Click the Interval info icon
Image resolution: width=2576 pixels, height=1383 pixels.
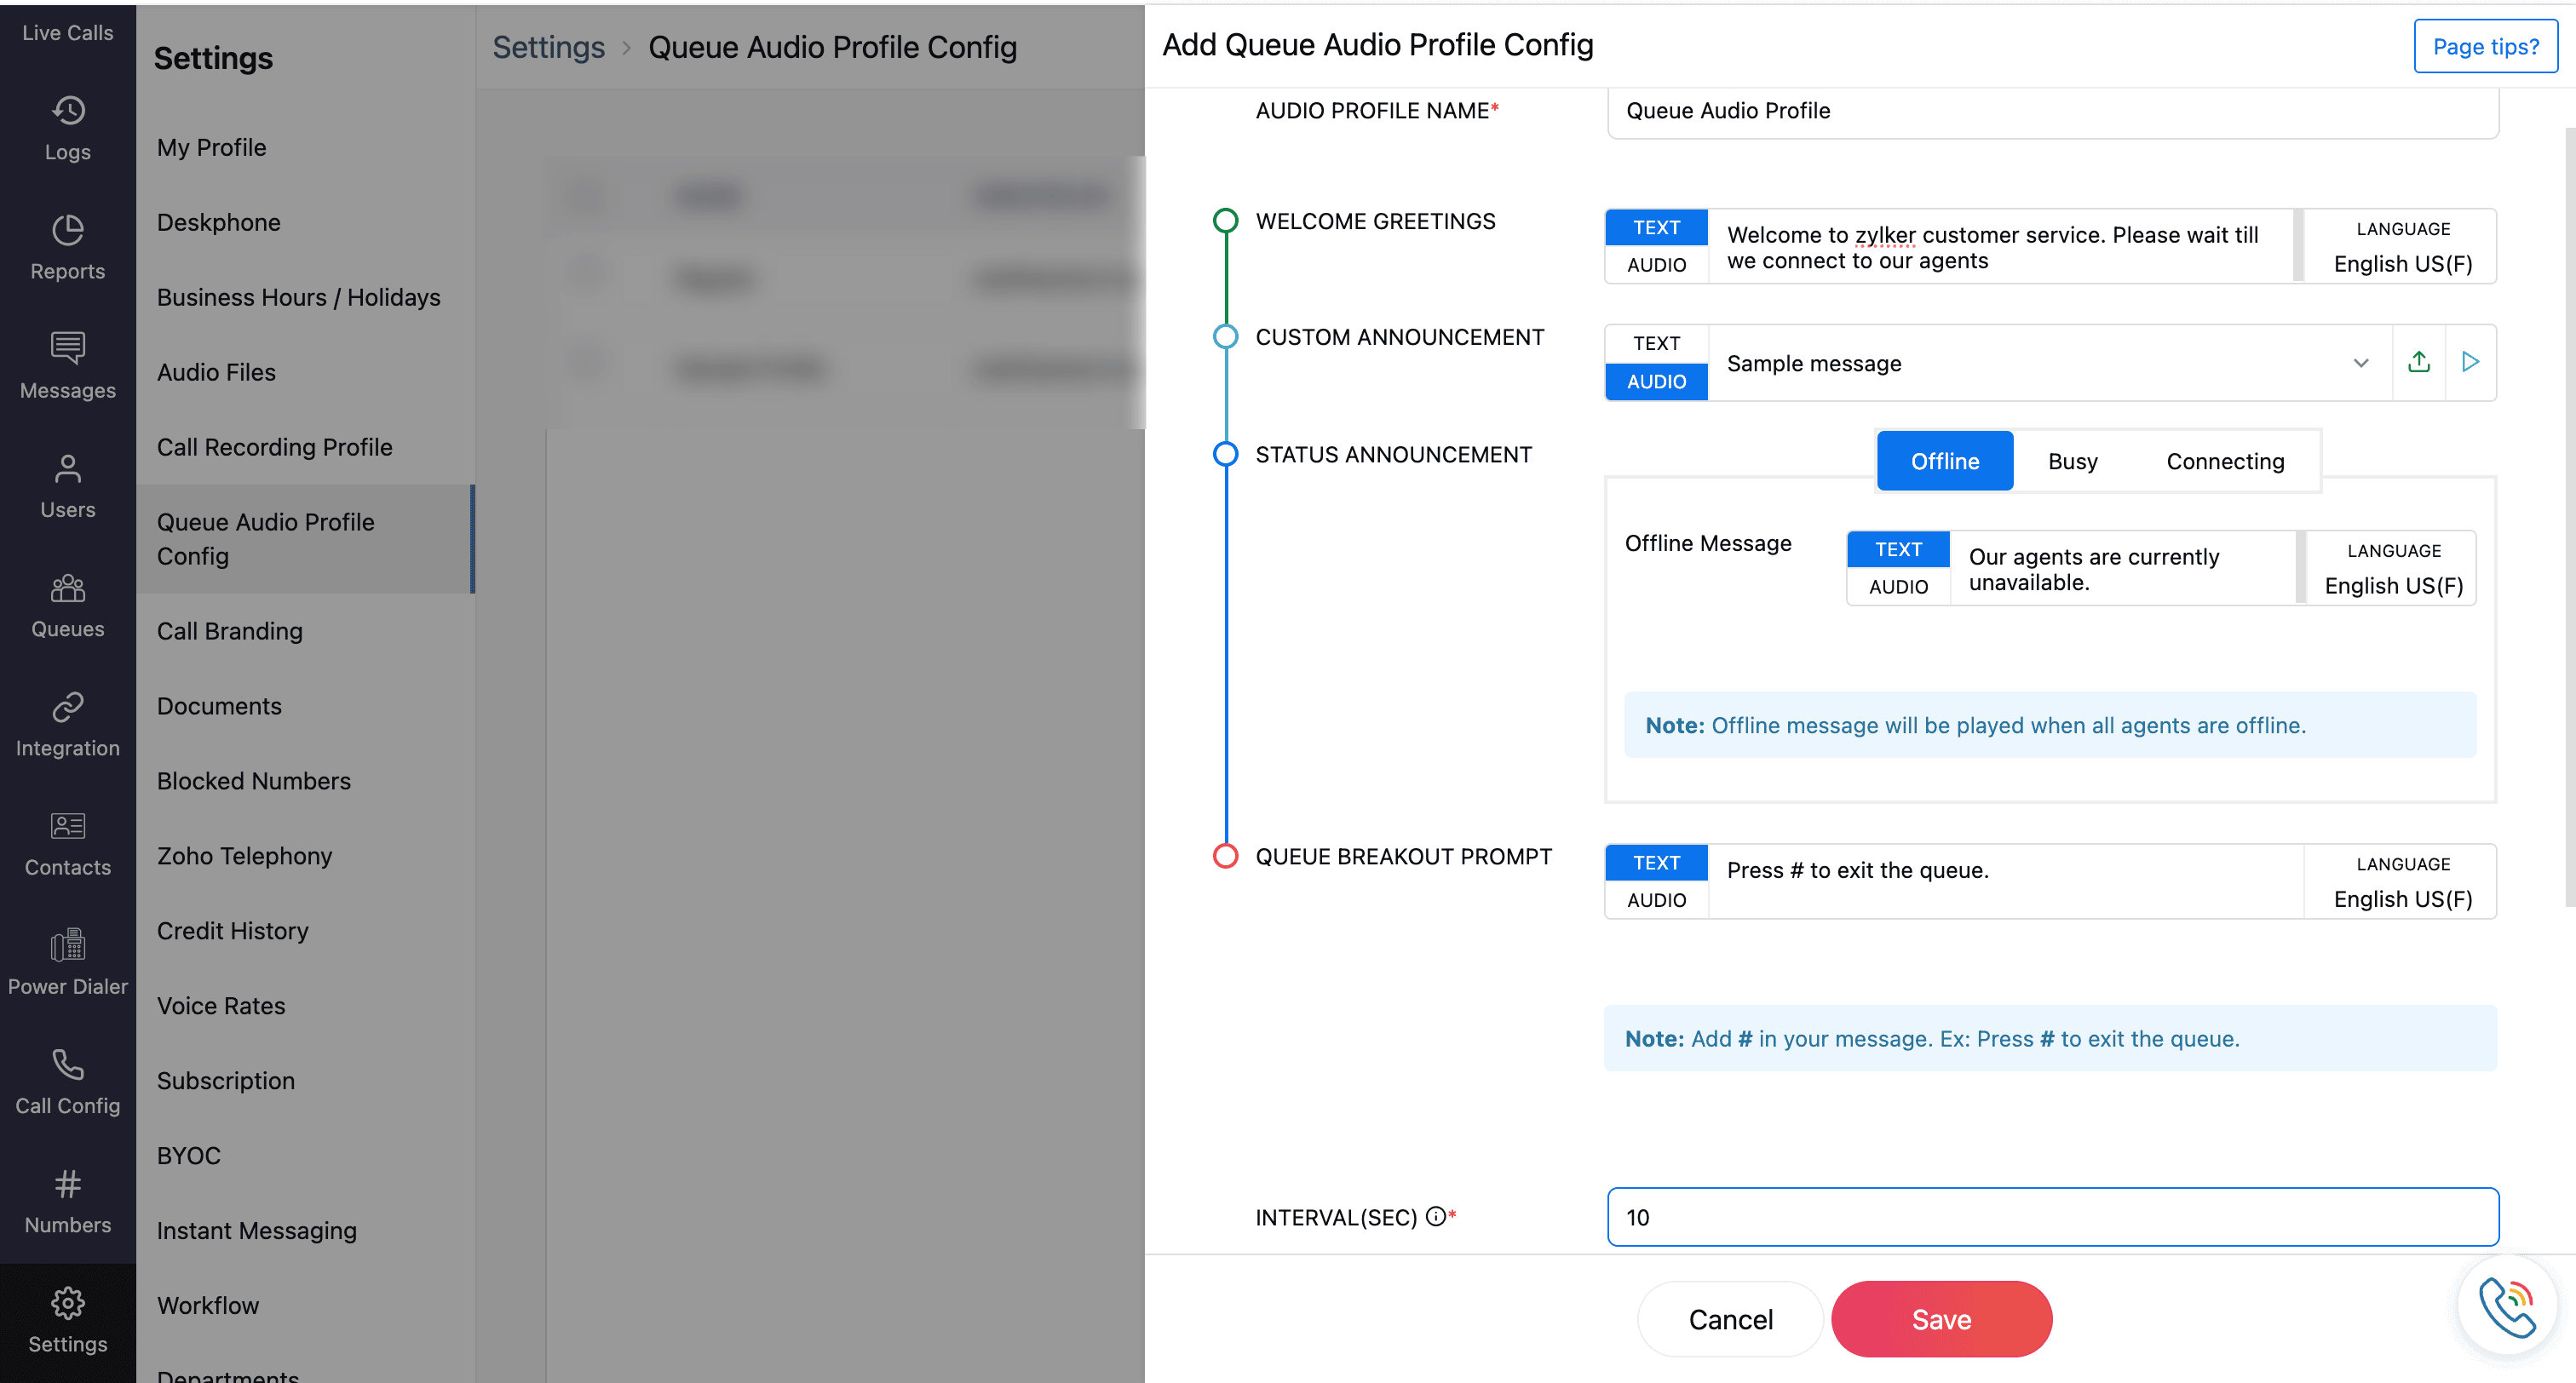pos(1435,1216)
